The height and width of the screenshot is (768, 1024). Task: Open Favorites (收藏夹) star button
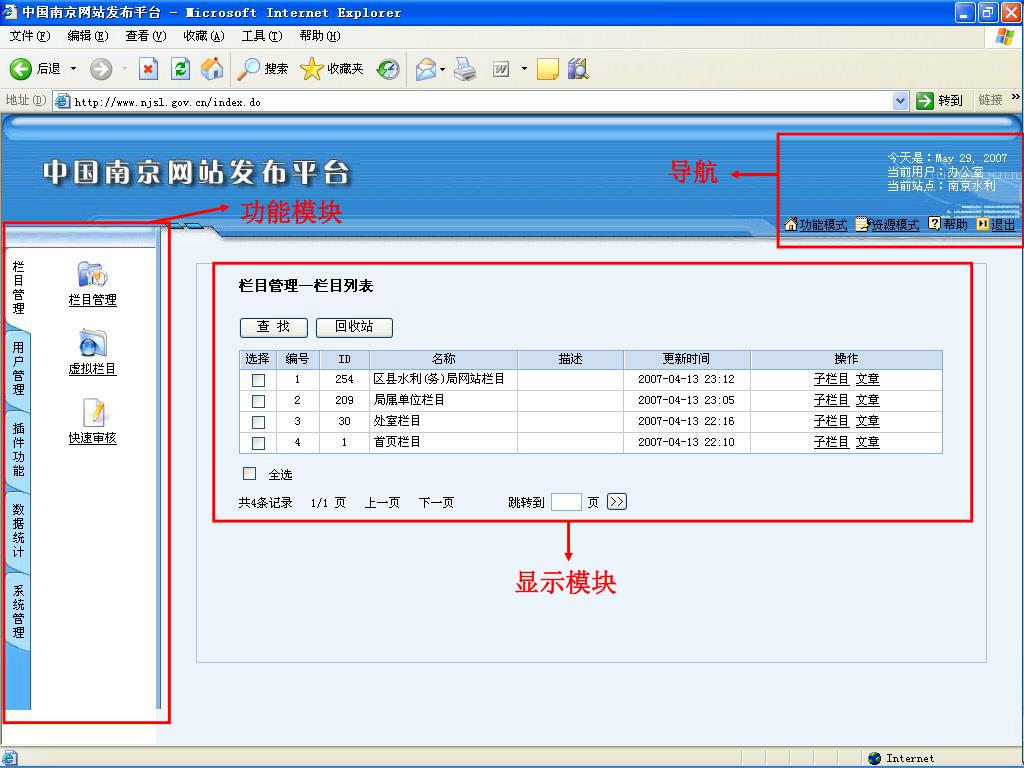click(331, 69)
